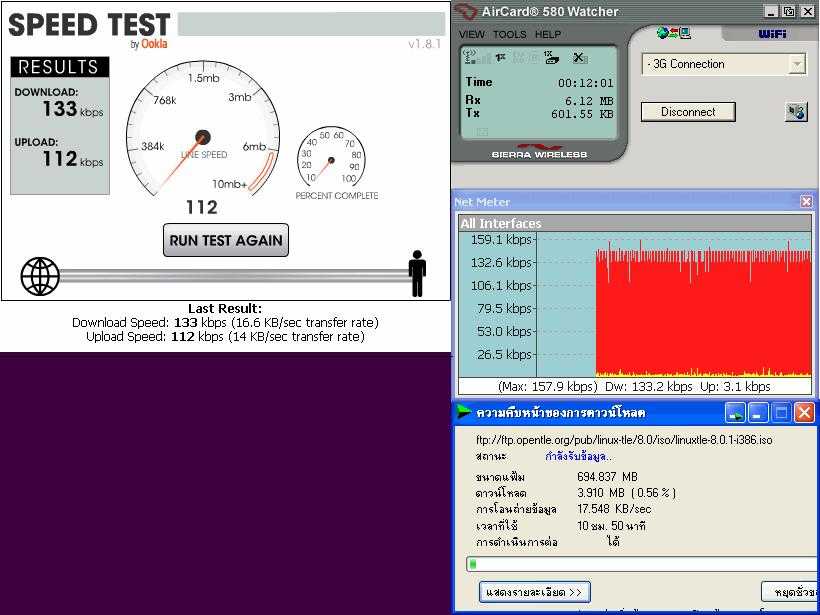Click the Net Meter title bar text
This screenshot has width=820, height=615.
tap(482, 202)
